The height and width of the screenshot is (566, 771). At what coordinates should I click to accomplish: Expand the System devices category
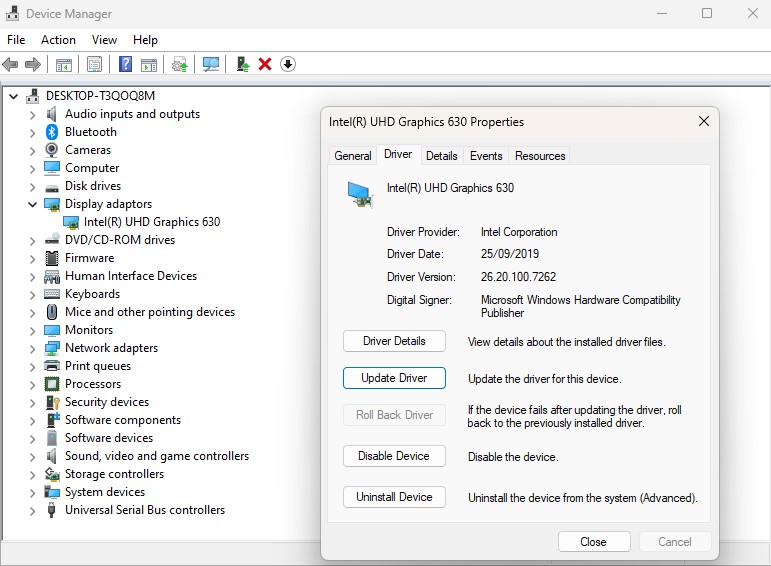click(32, 492)
